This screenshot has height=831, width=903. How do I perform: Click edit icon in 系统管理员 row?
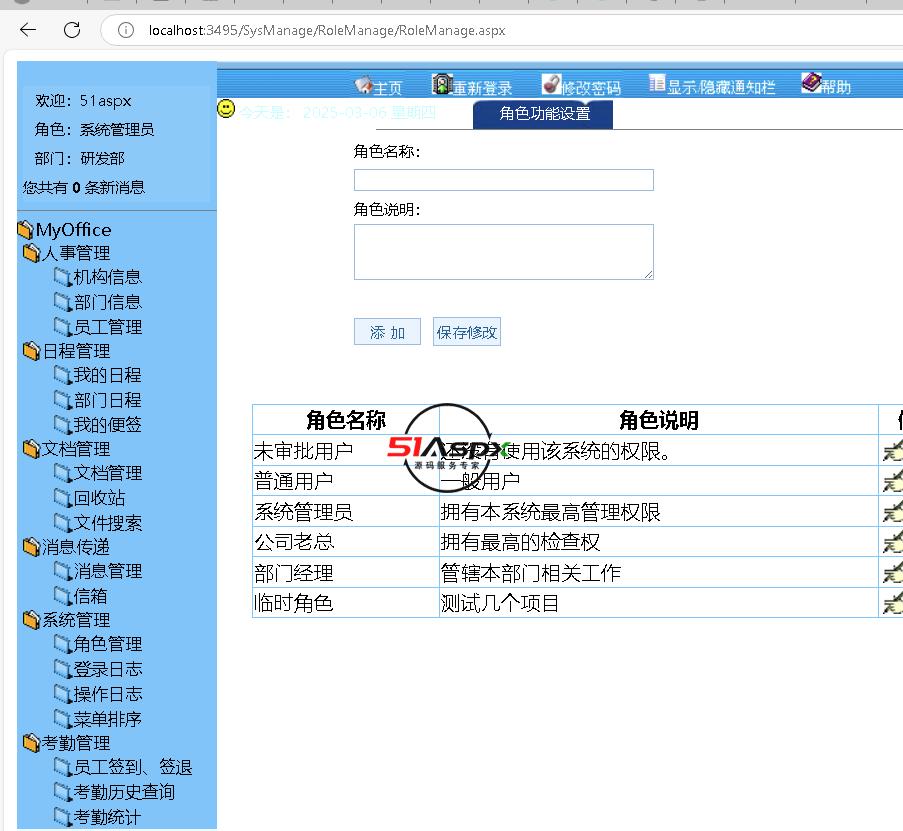coord(893,512)
